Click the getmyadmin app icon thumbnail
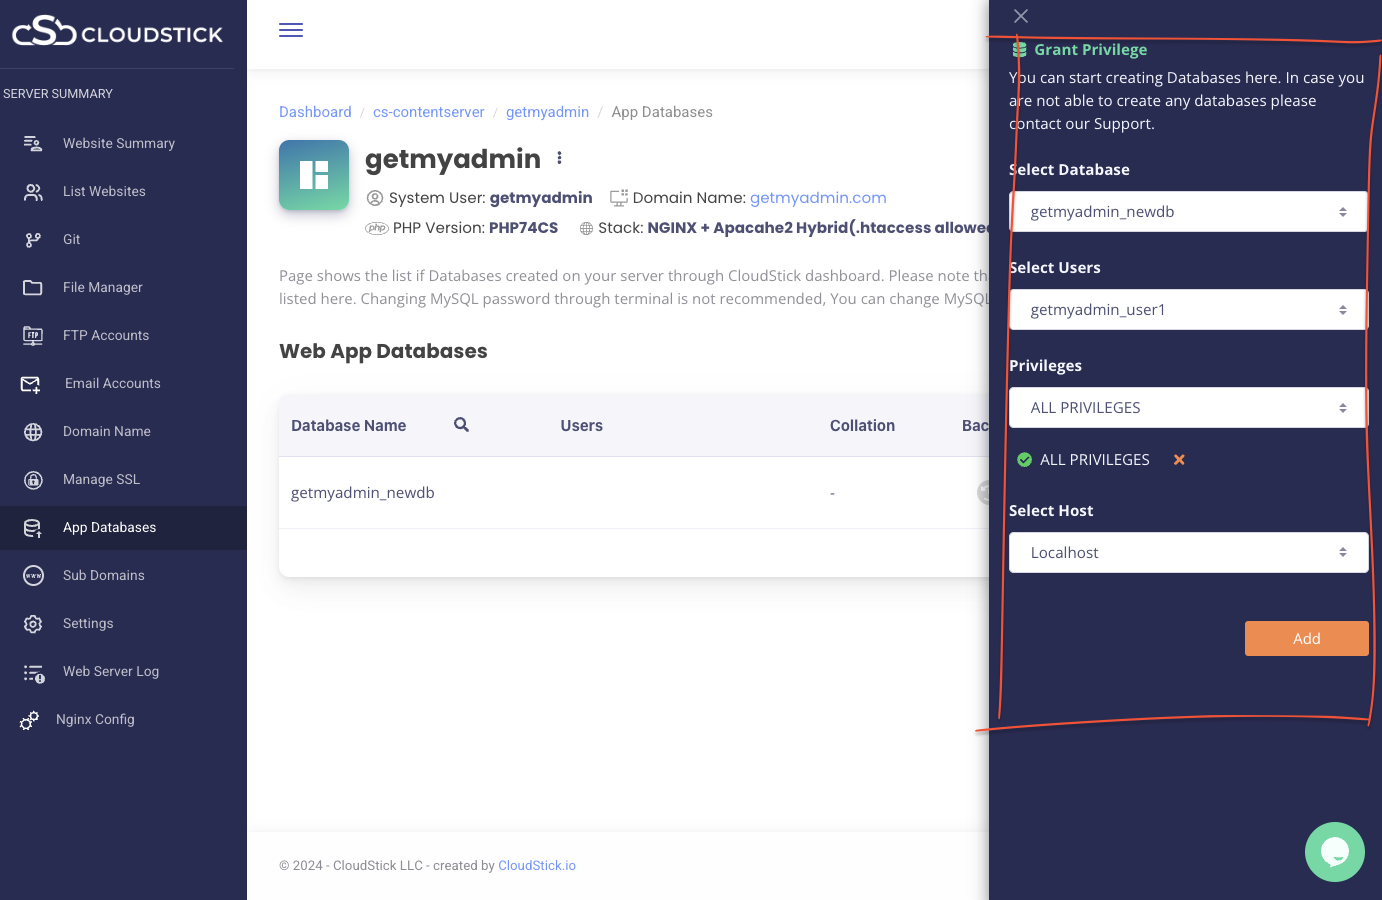Viewport: 1382px width, 900px height. [x=314, y=175]
